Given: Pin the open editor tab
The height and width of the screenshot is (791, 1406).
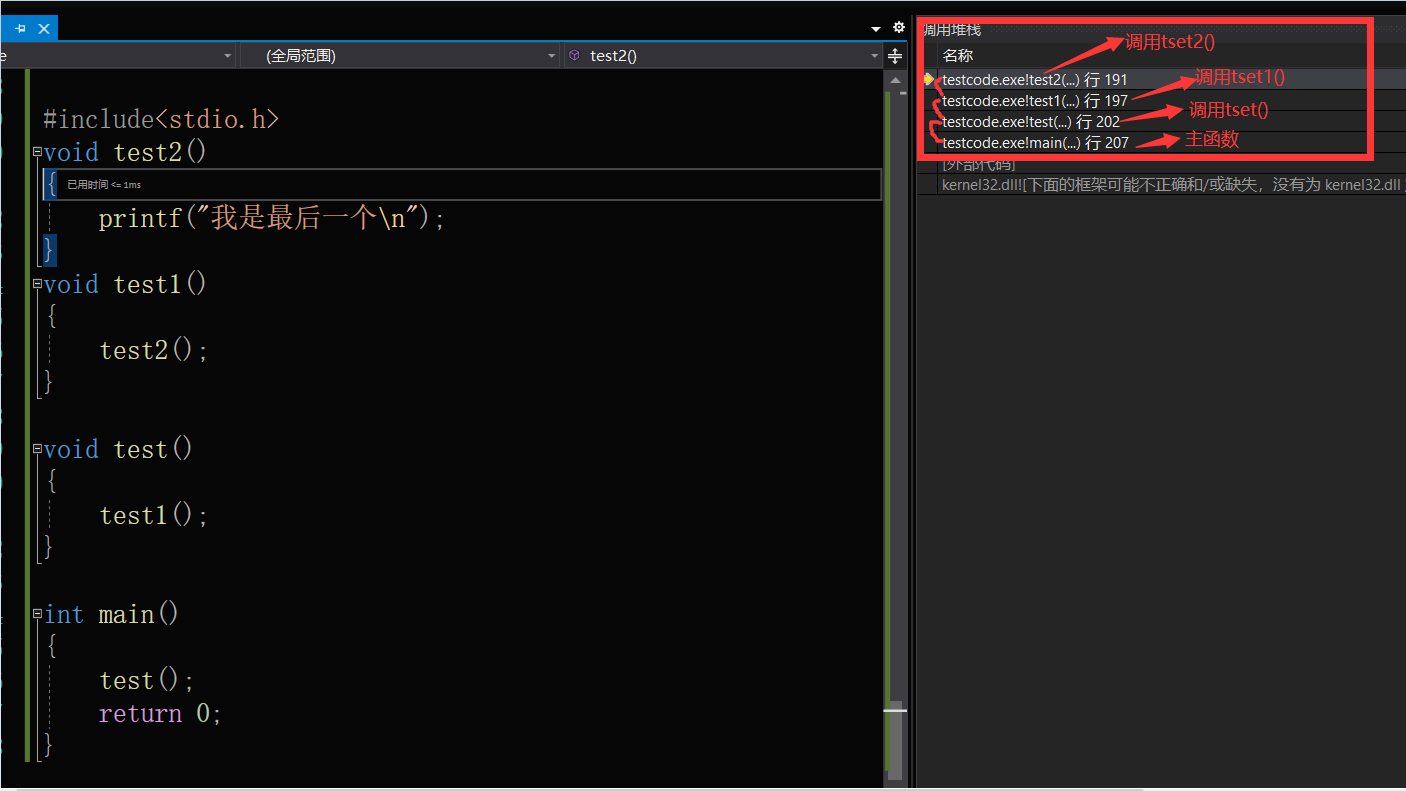Looking at the screenshot, I should tap(21, 29).
